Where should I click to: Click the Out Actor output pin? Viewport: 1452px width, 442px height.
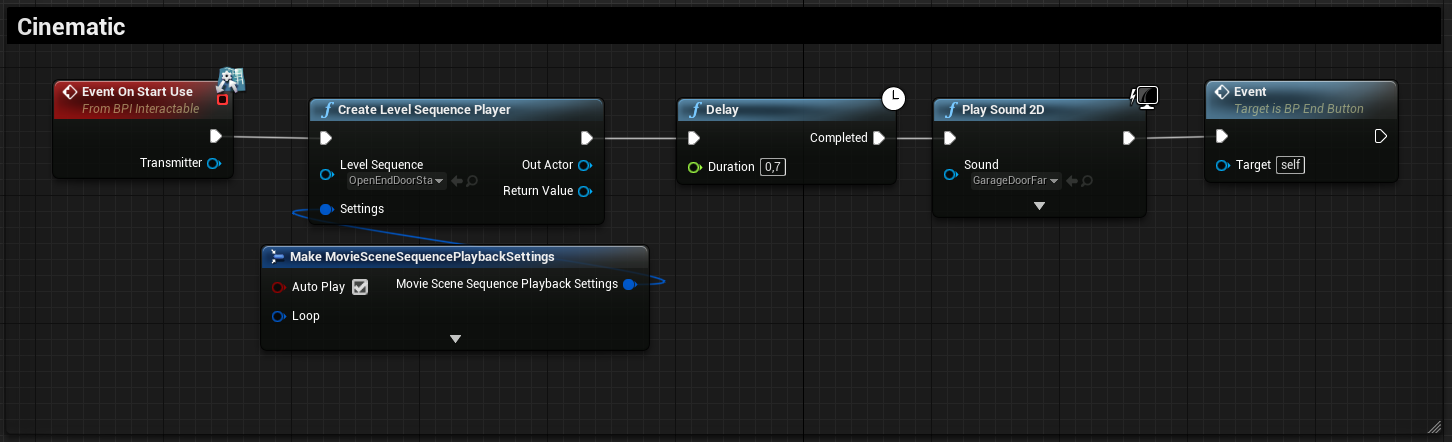pyautogui.click(x=585, y=165)
